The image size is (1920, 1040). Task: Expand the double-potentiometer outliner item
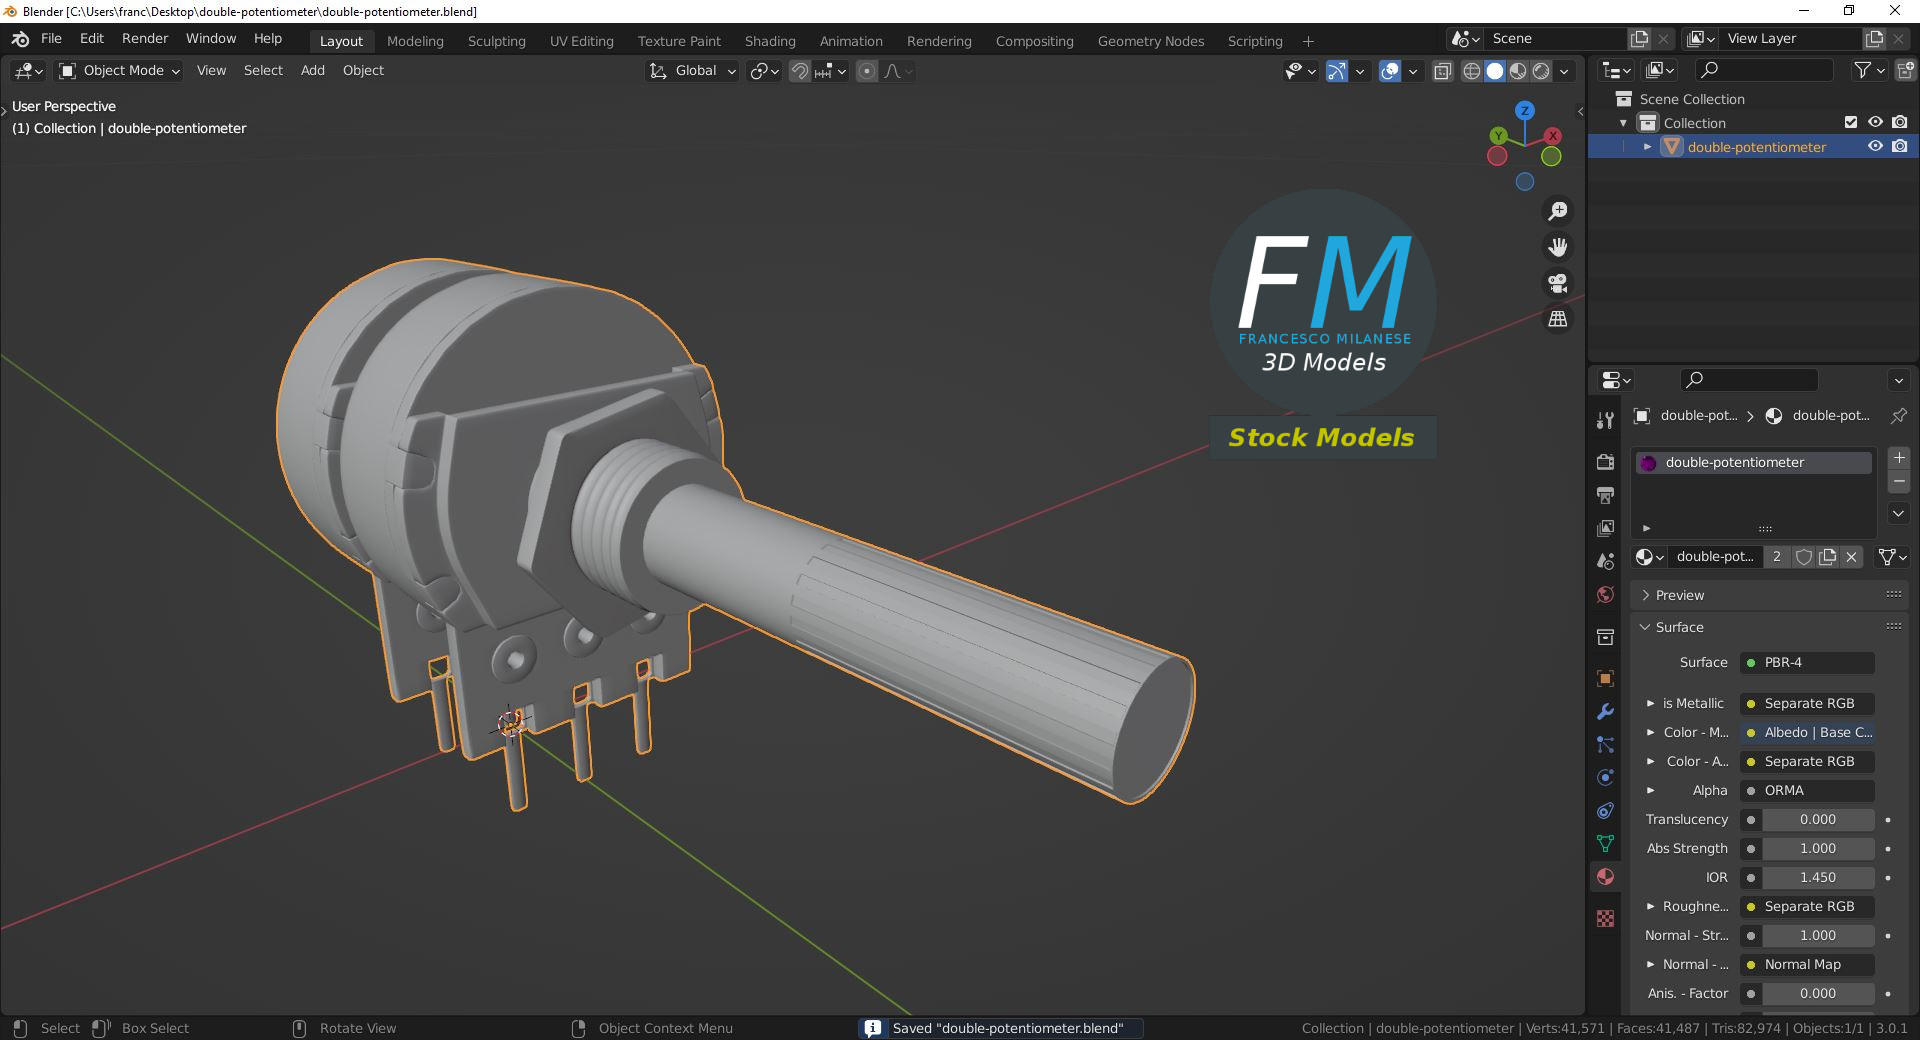[x=1647, y=147]
